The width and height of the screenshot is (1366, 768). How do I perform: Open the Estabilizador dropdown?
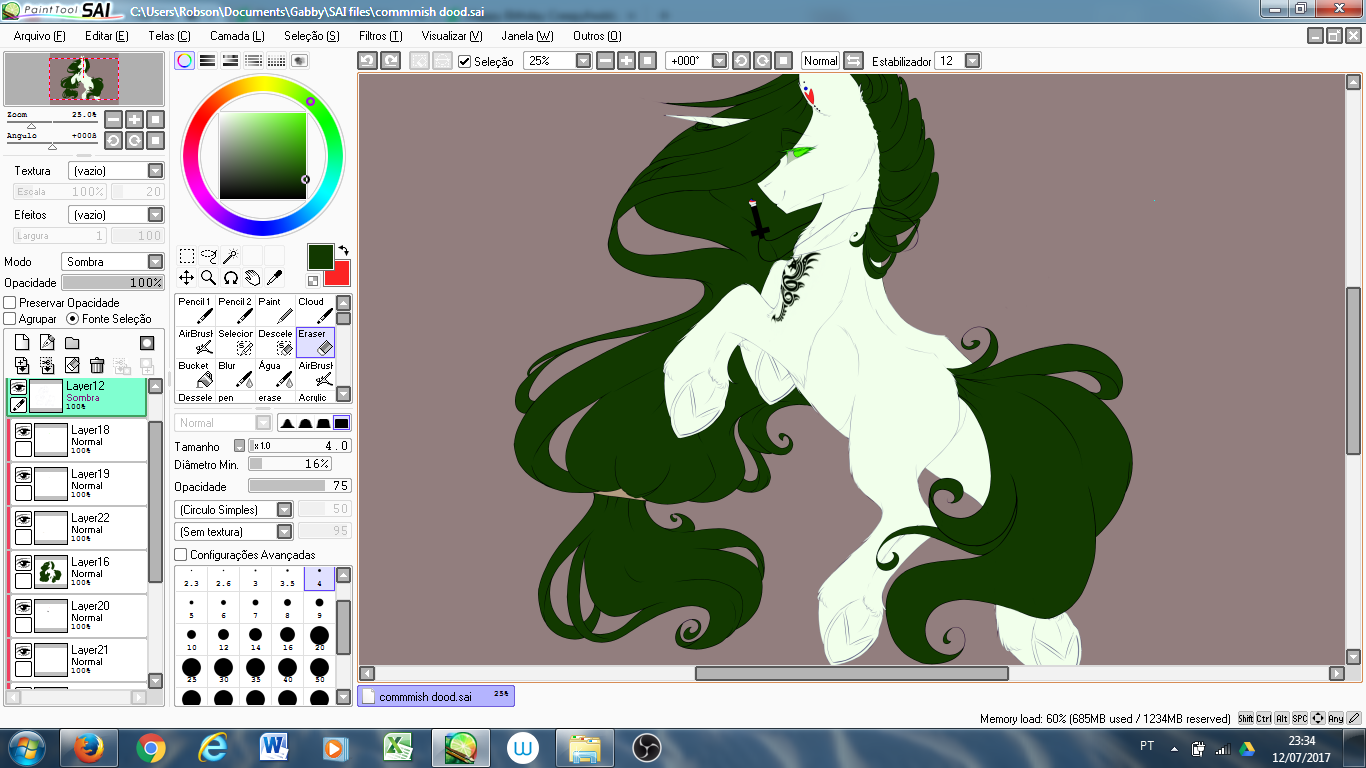(x=958, y=61)
